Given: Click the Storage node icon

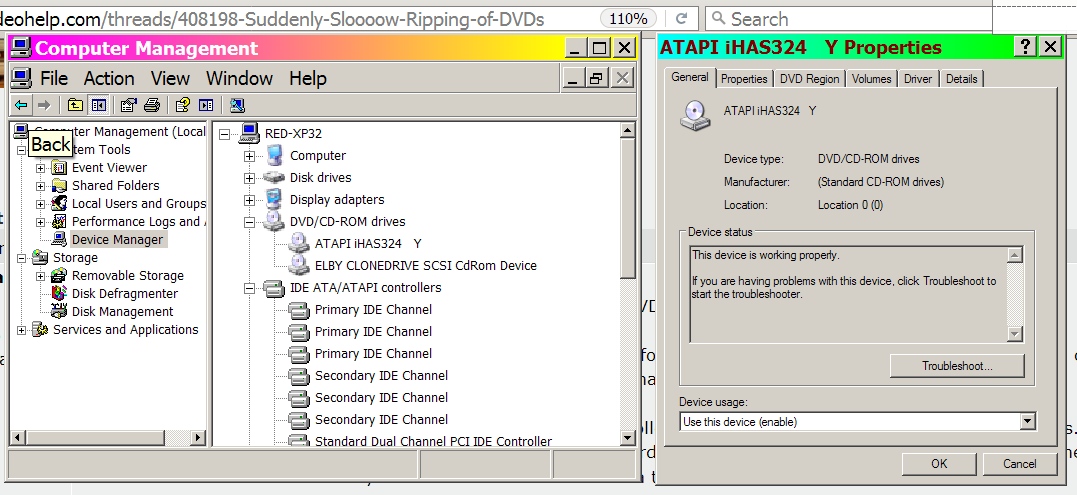Looking at the screenshot, I should [x=41, y=257].
